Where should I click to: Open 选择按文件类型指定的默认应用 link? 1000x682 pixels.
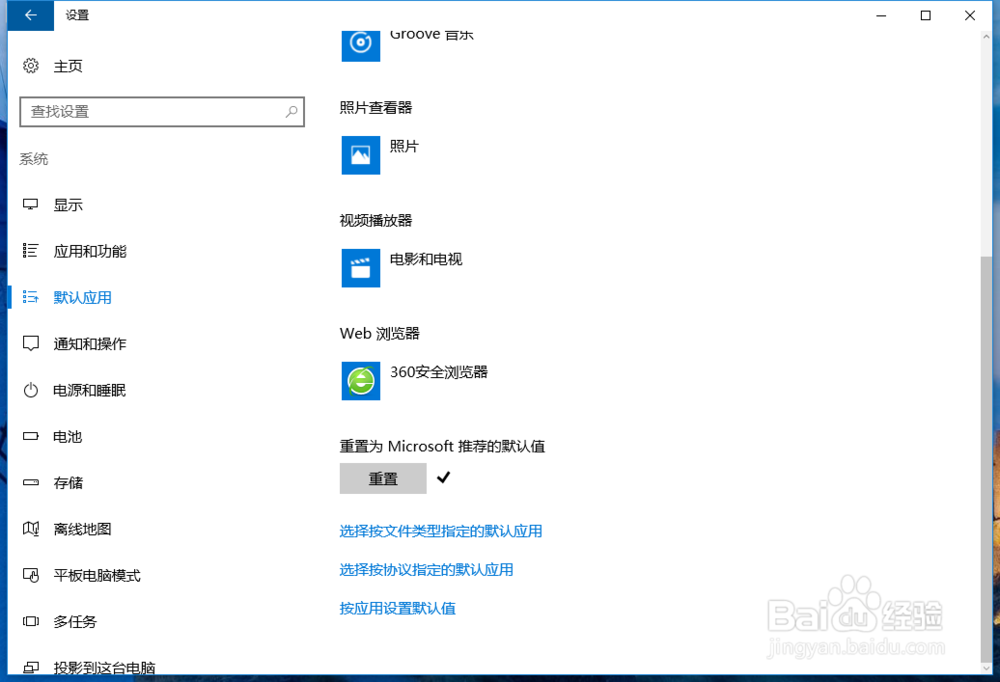tap(441, 531)
